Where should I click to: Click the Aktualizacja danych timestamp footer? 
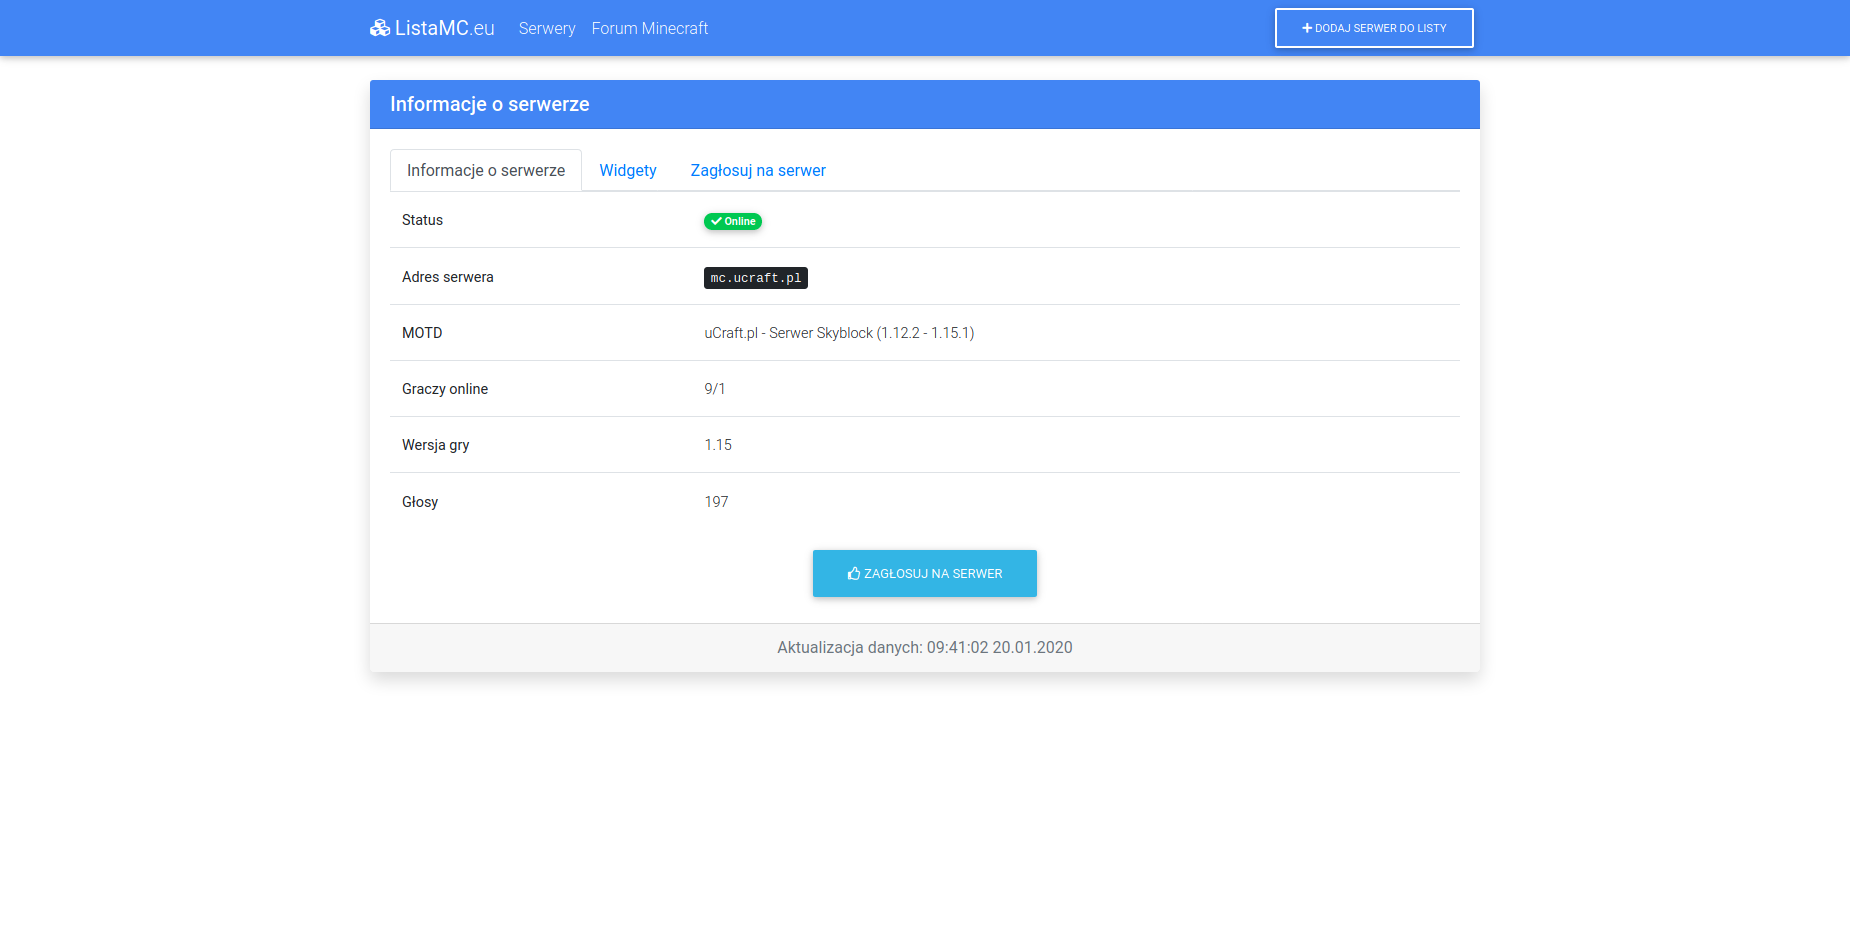click(x=924, y=648)
